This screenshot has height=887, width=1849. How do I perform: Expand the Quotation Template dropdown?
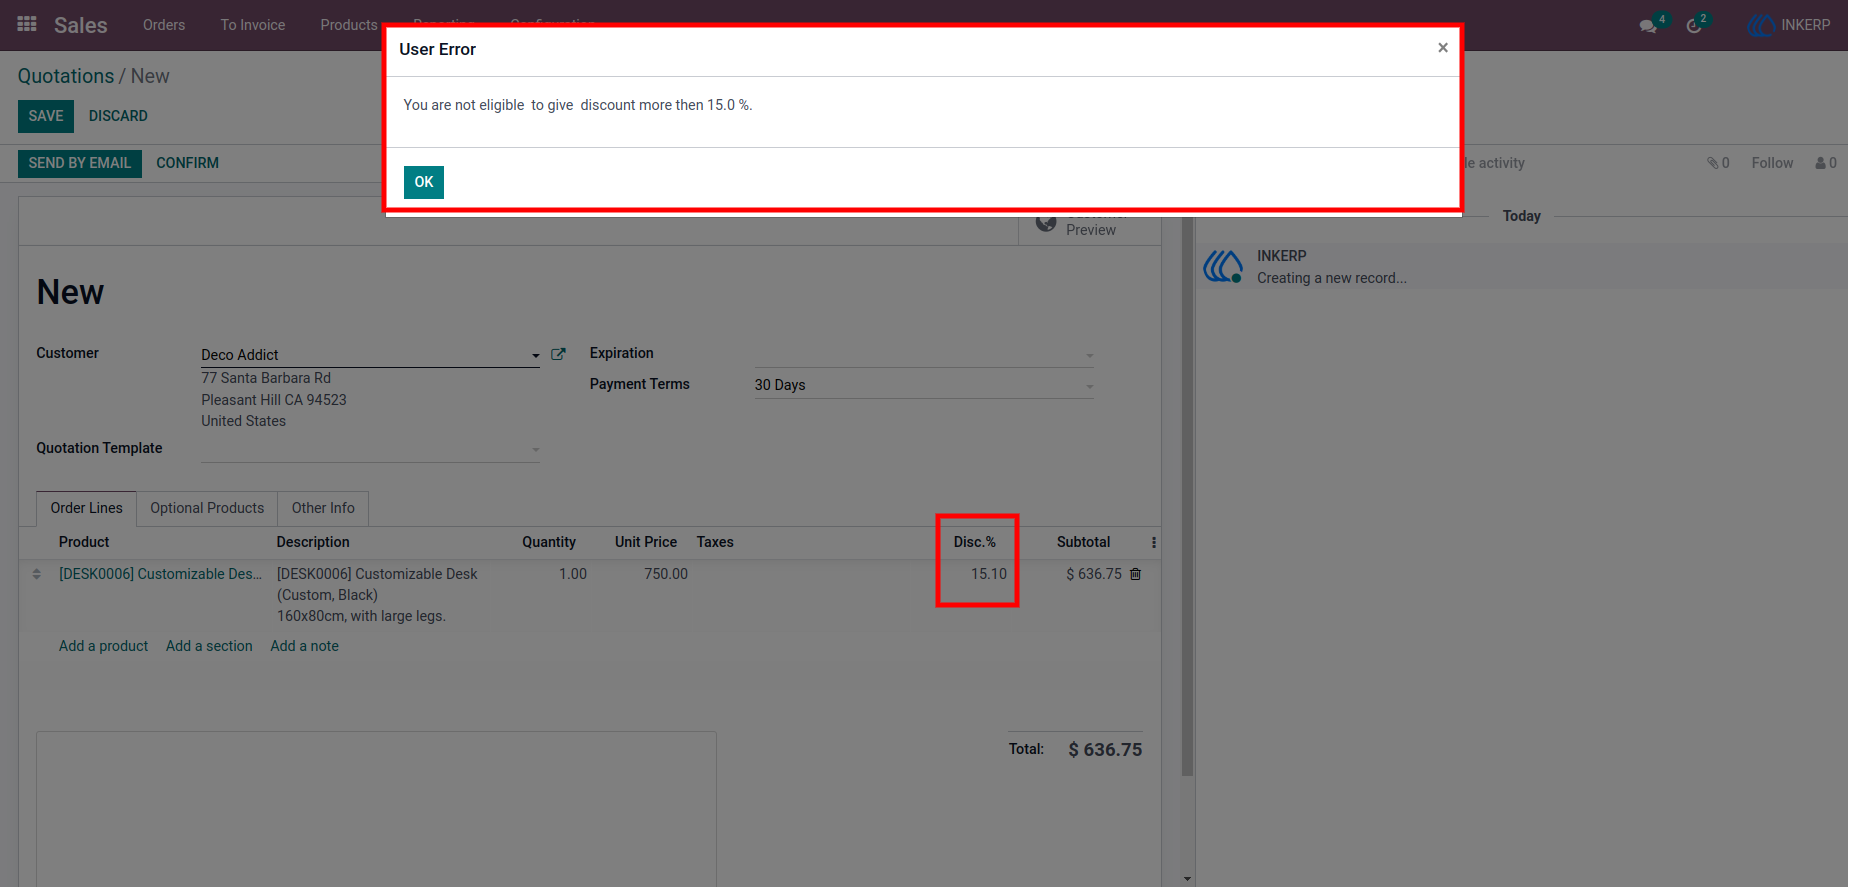[x=536, y=450]
